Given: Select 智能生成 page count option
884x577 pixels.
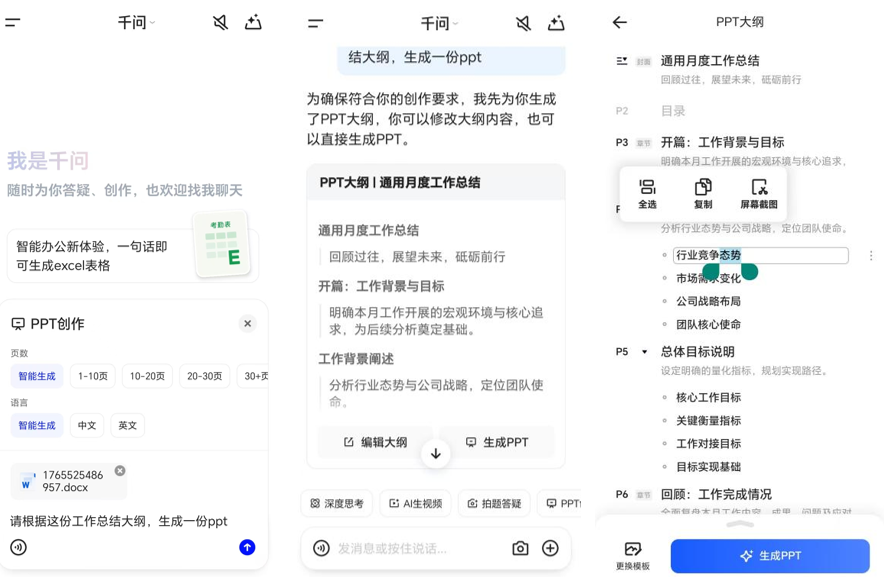Looking at the screenshot, I should tap(37, 376).
